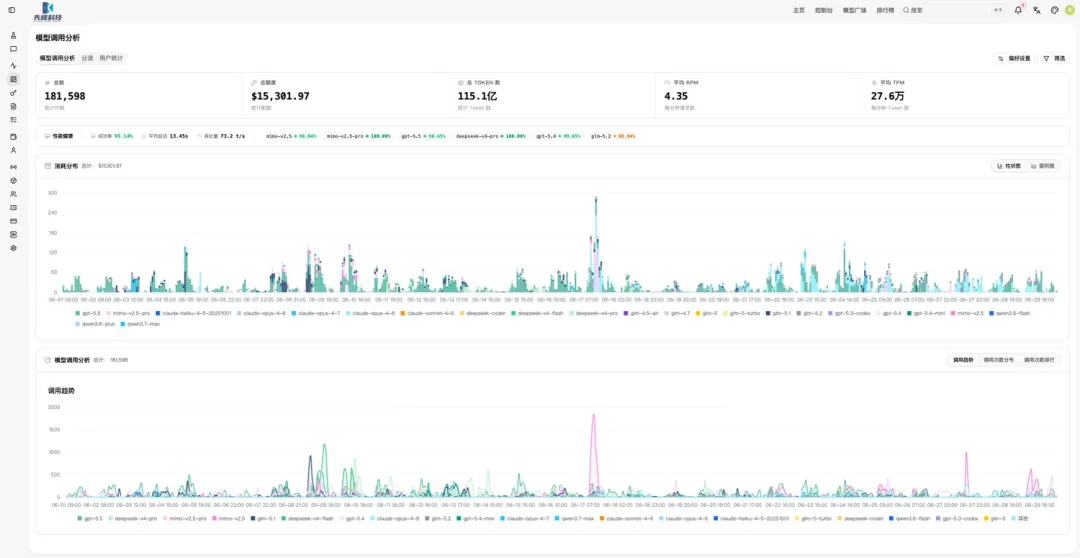
Task: Open the 偏好设置 preferences panel
Action: click(x=1014, y=59)
